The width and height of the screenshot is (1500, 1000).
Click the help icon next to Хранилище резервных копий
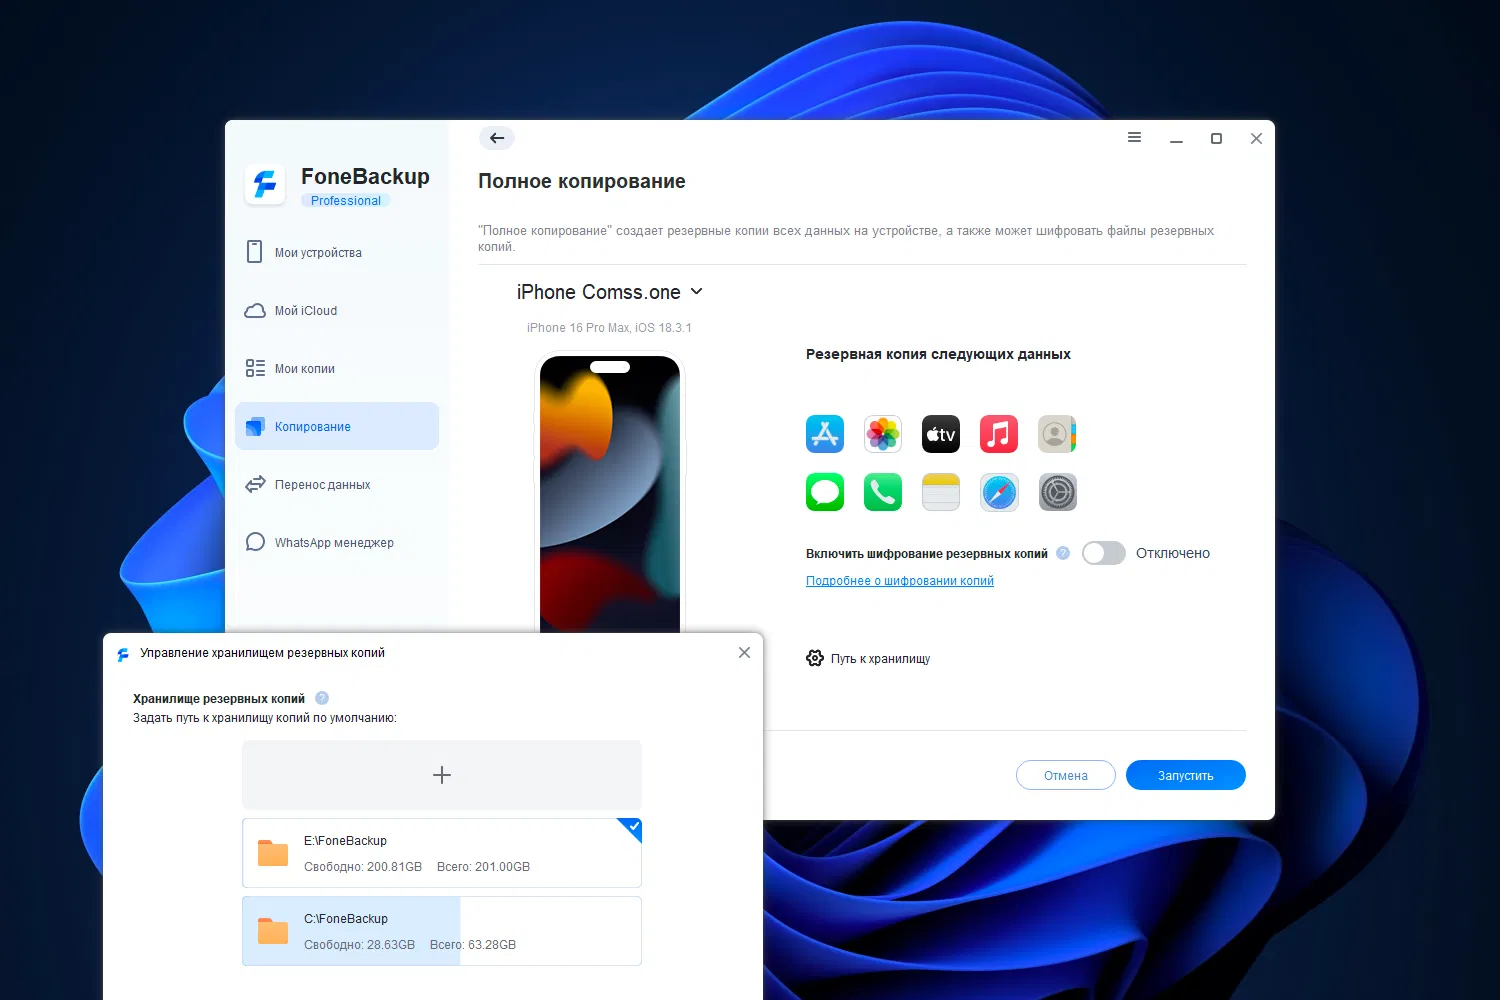coord(322,698)
